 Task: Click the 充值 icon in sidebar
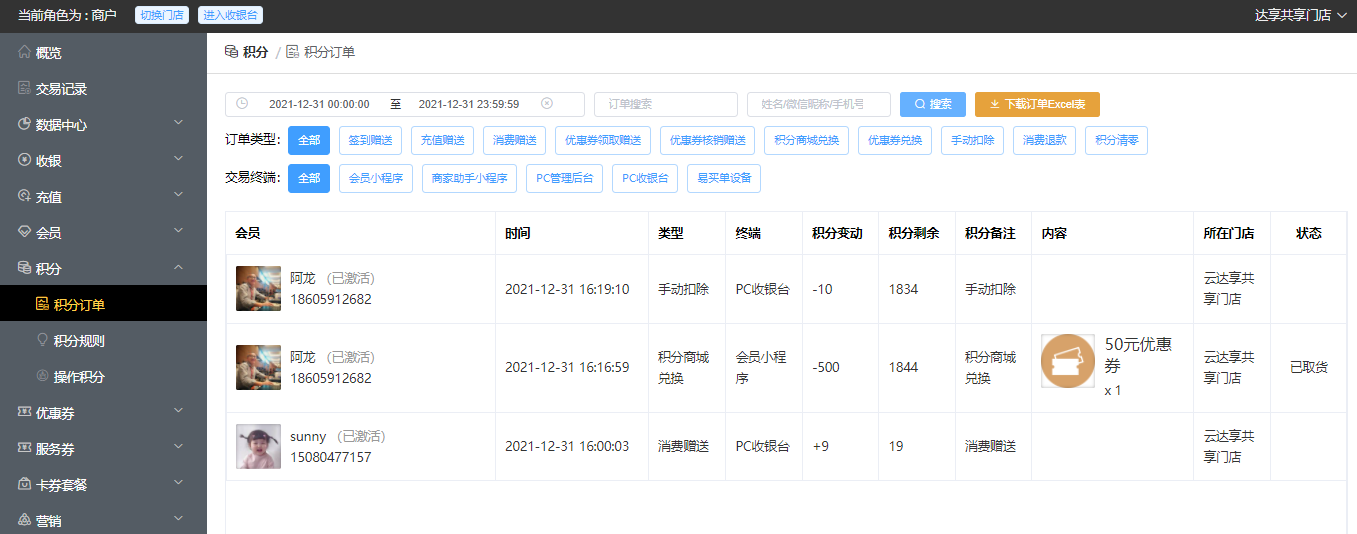pyautogui.click(x=24, y=196)
